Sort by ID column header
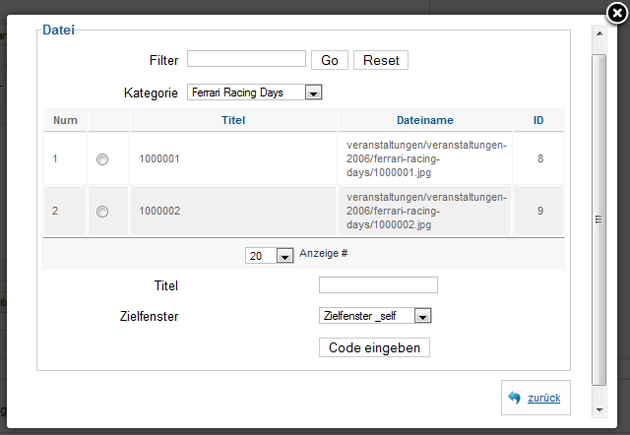Image resolution: width=630 pixels, height=435 pixels. tap(538, 120)
